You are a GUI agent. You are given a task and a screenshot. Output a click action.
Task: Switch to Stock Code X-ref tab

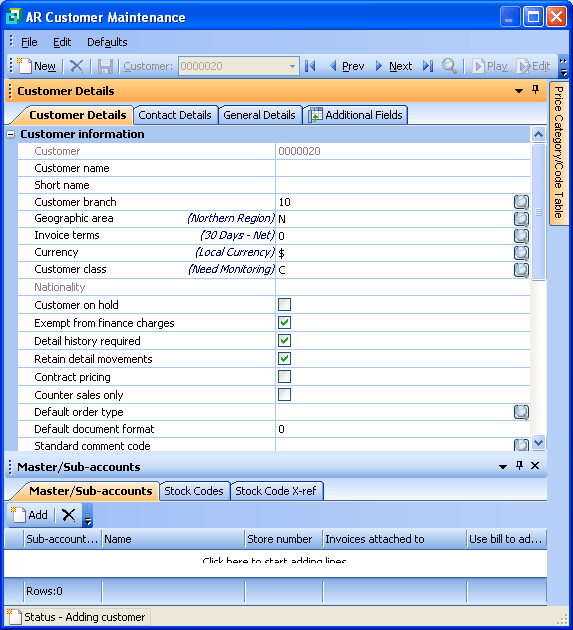(276, 491)
